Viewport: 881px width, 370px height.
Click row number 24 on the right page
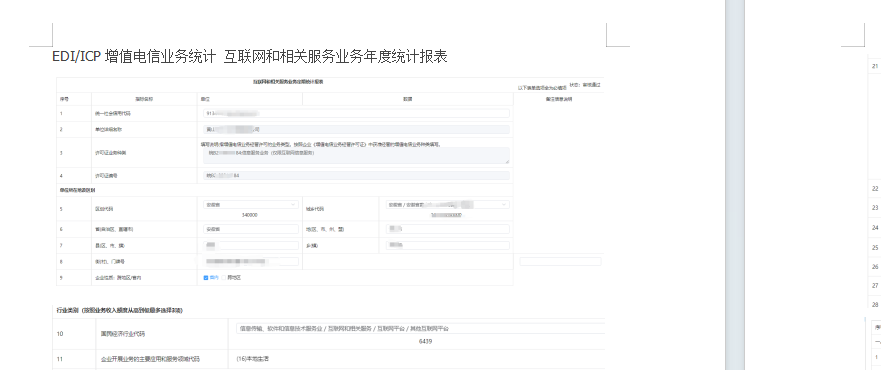click(x=875, y=227)
